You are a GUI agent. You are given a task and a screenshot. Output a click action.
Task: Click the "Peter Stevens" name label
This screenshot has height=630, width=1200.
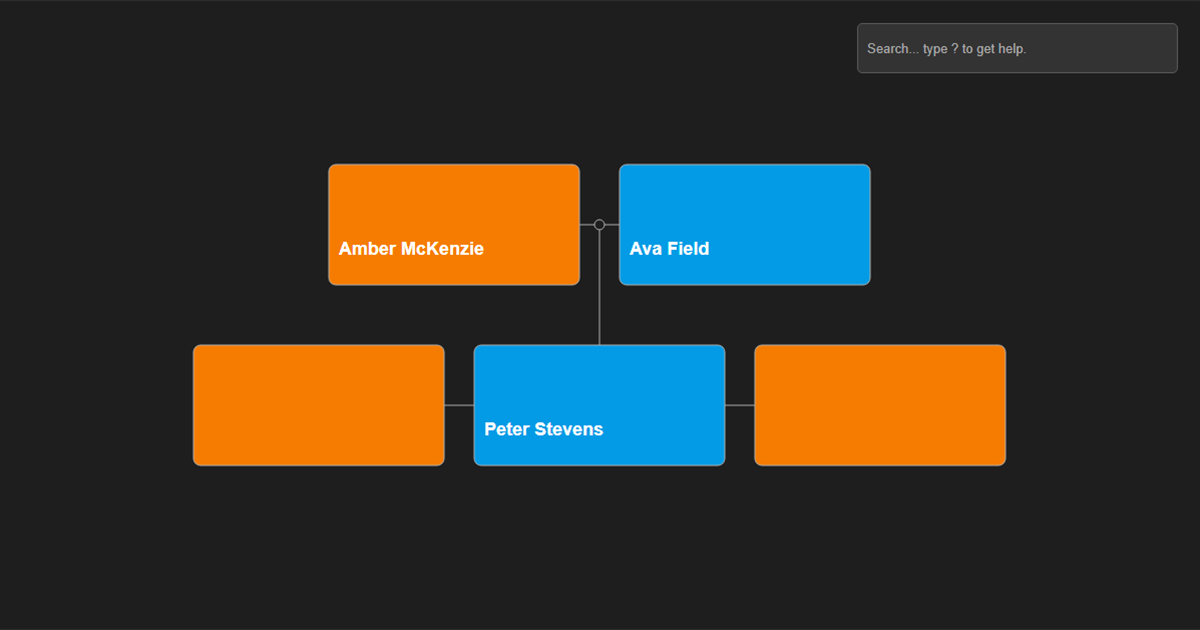[x=544, y=429]
